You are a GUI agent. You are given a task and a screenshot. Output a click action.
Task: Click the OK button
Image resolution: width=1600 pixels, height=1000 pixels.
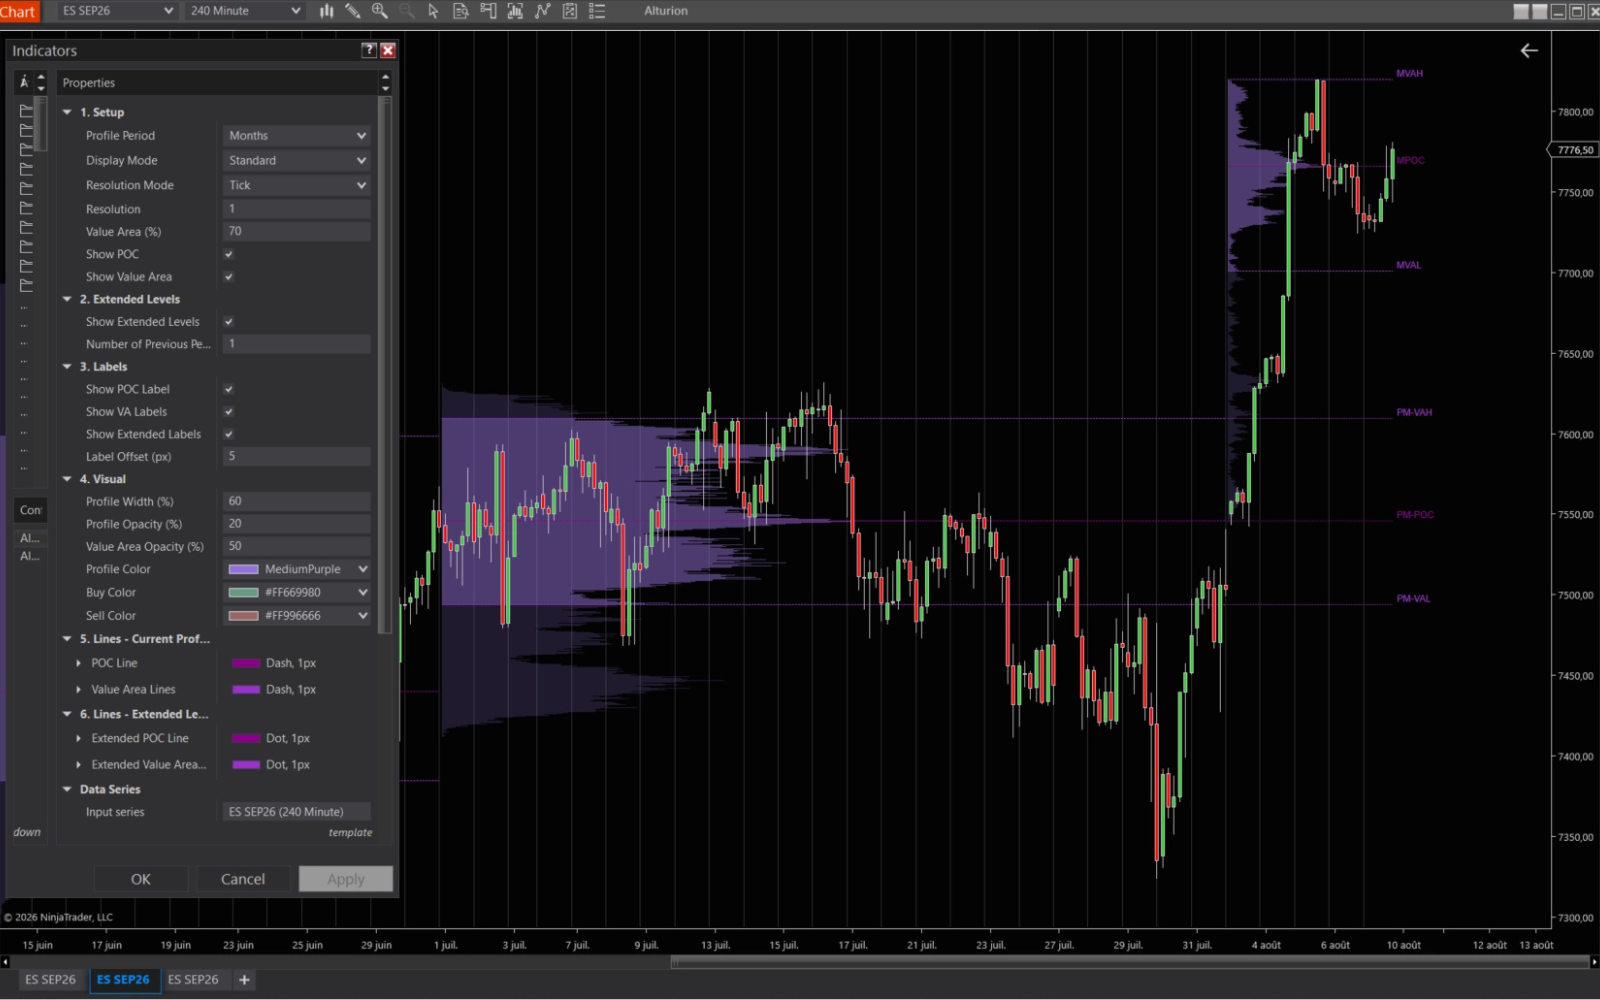coord(141,879)
